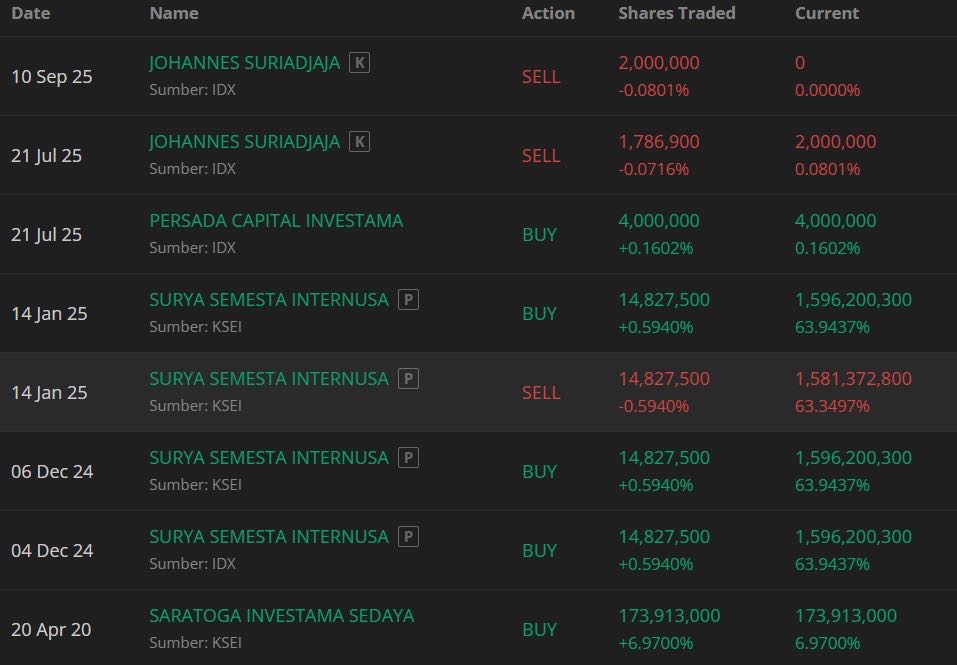Open JOHANNES SURIADJAJA link dated 10 Sep 25
The height and width of the screenshot is (665, 957).
pyautogui.click(x=244, y=63)
